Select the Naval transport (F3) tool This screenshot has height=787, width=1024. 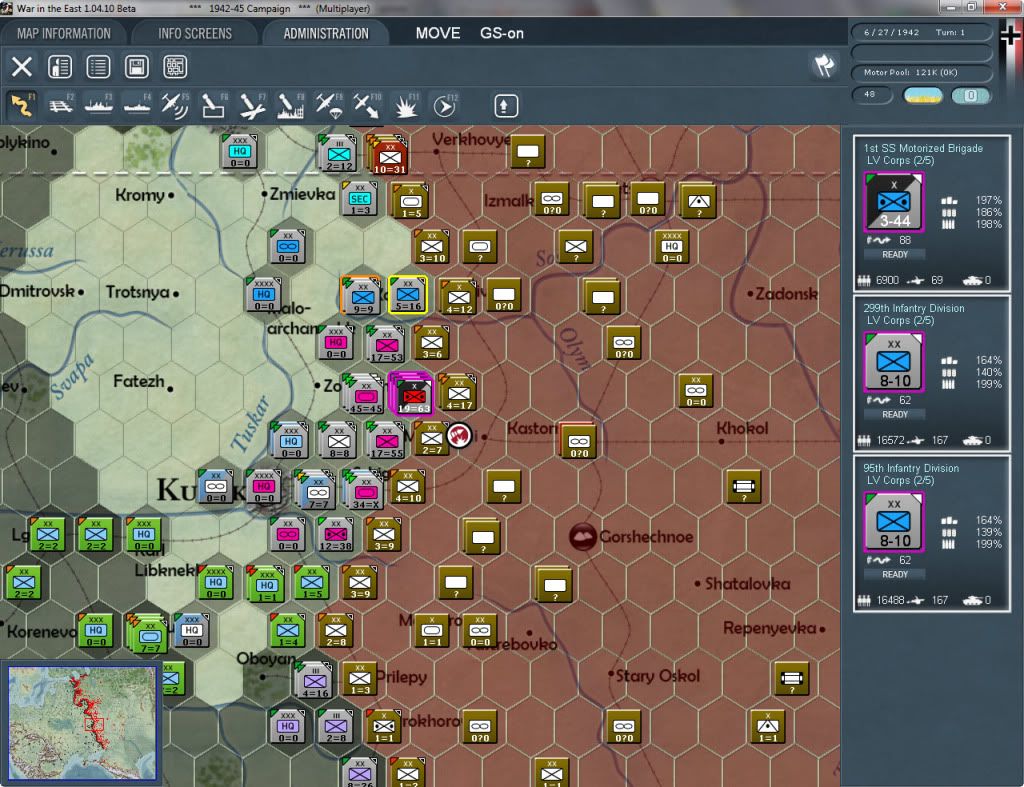point(99,106)
